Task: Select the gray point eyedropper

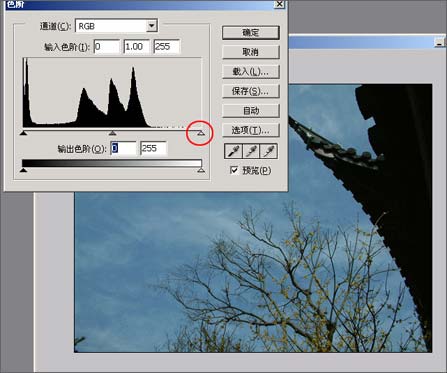Action: [251, 152]
